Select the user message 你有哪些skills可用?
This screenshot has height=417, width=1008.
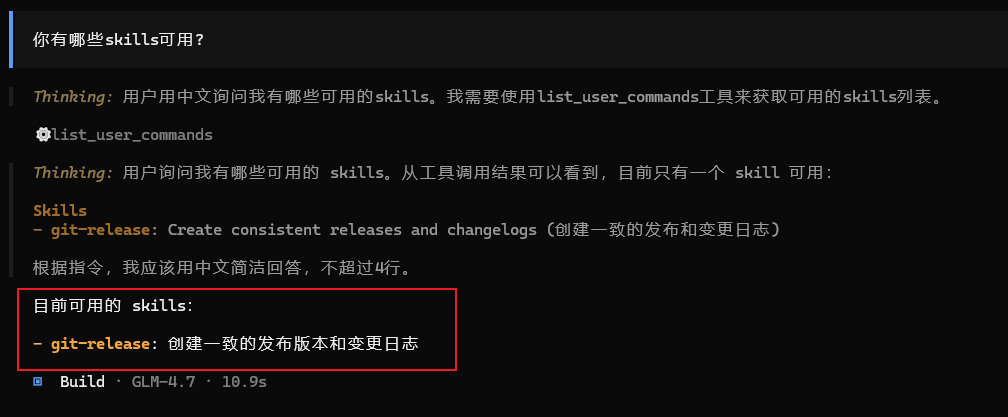click(x=118, y=40)
